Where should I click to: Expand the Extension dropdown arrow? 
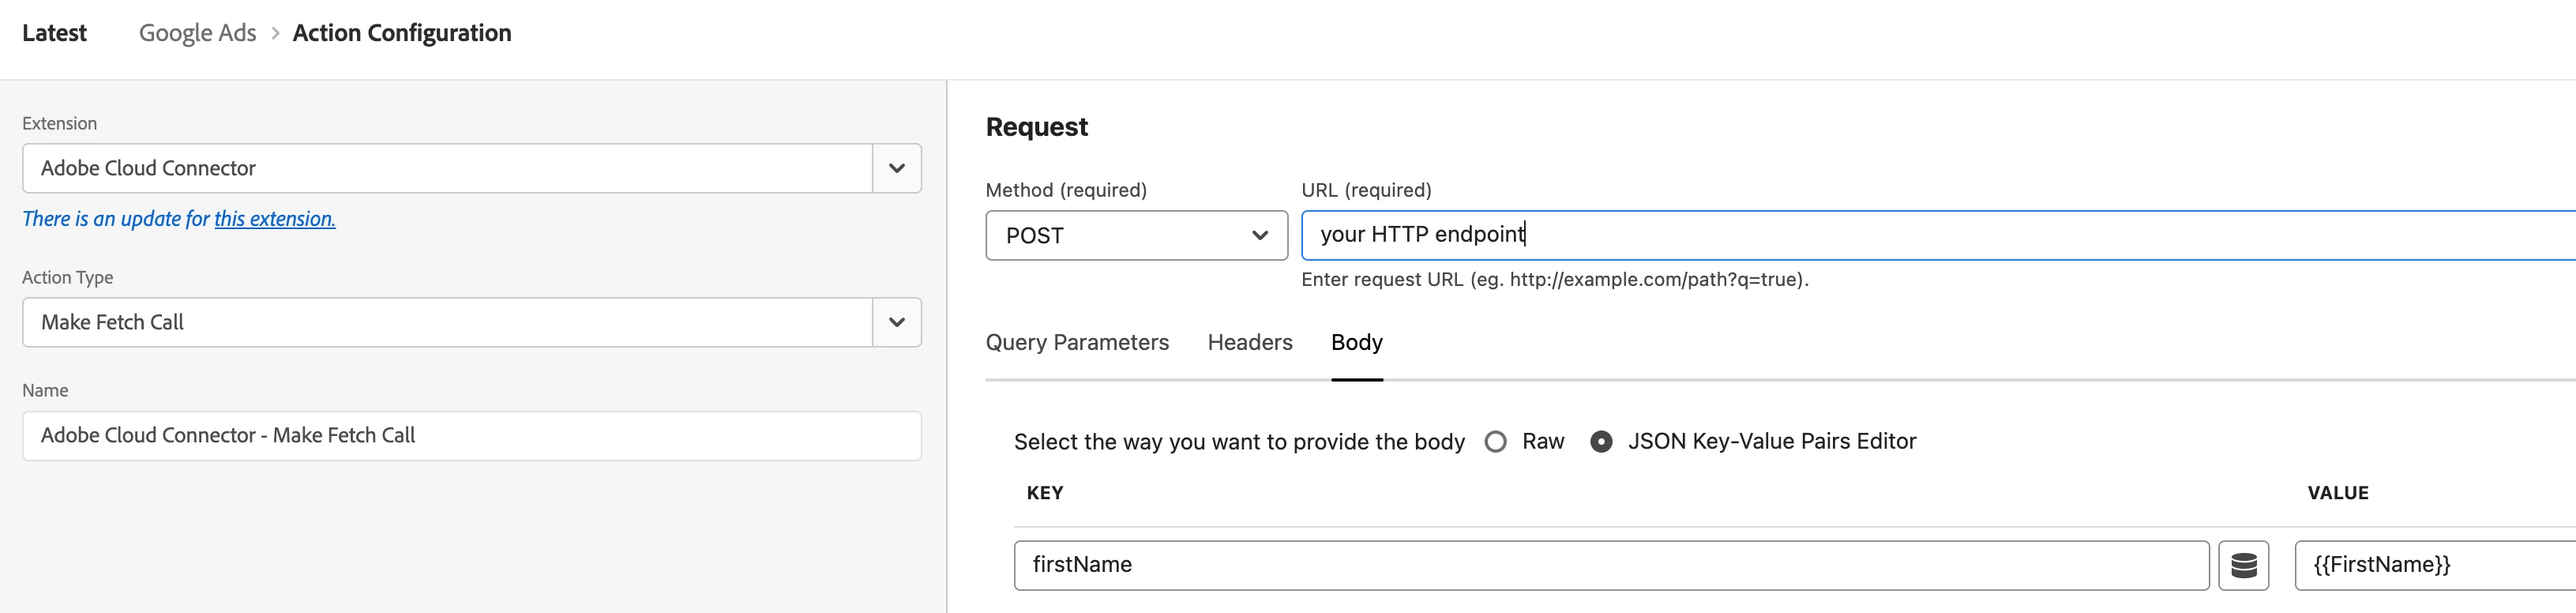(x=897, y=168)
